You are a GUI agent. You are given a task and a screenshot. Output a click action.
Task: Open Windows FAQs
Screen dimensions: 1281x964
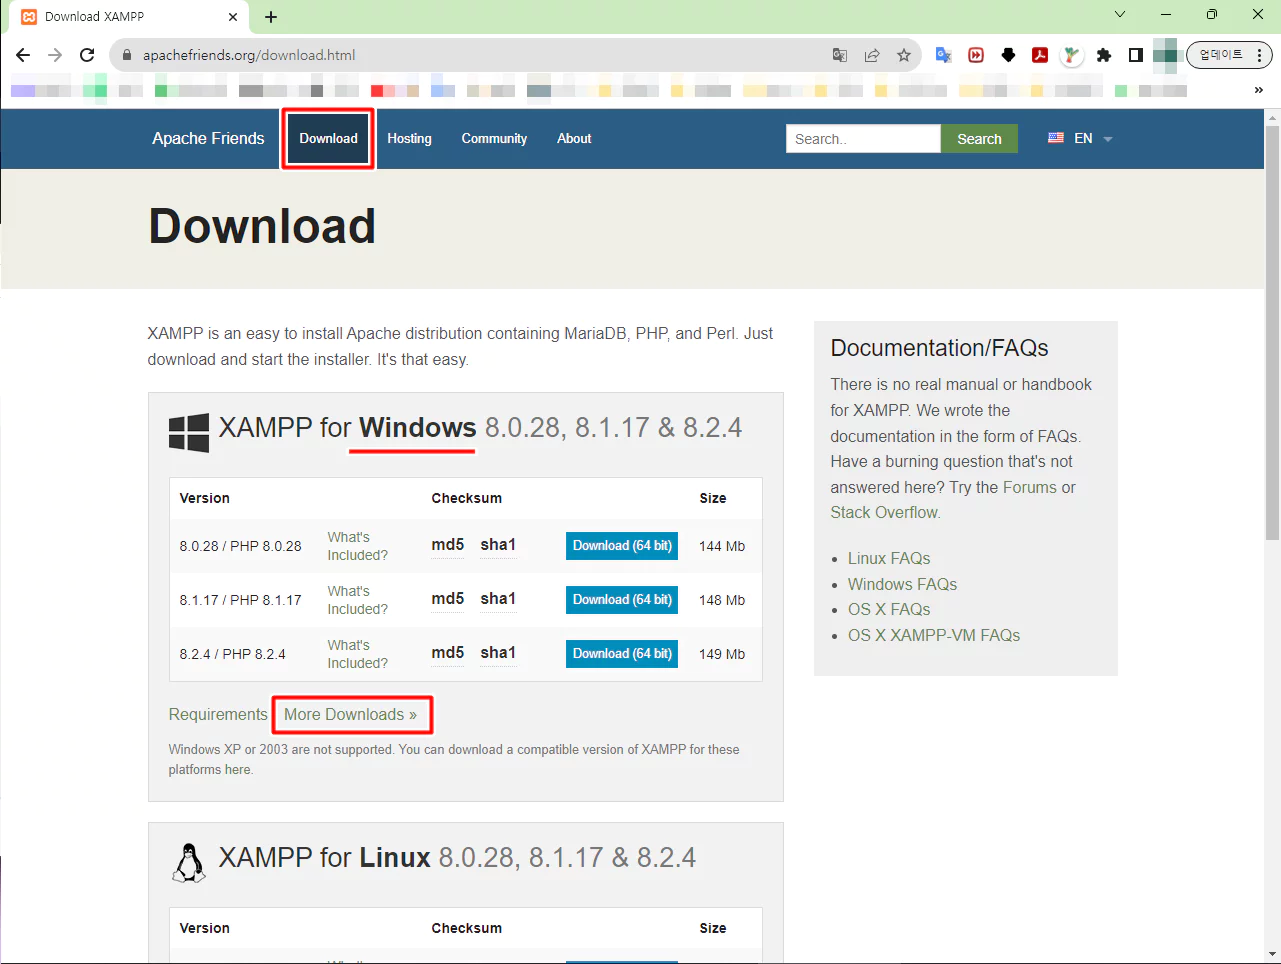pyautogui.click(x=902, y=584)
